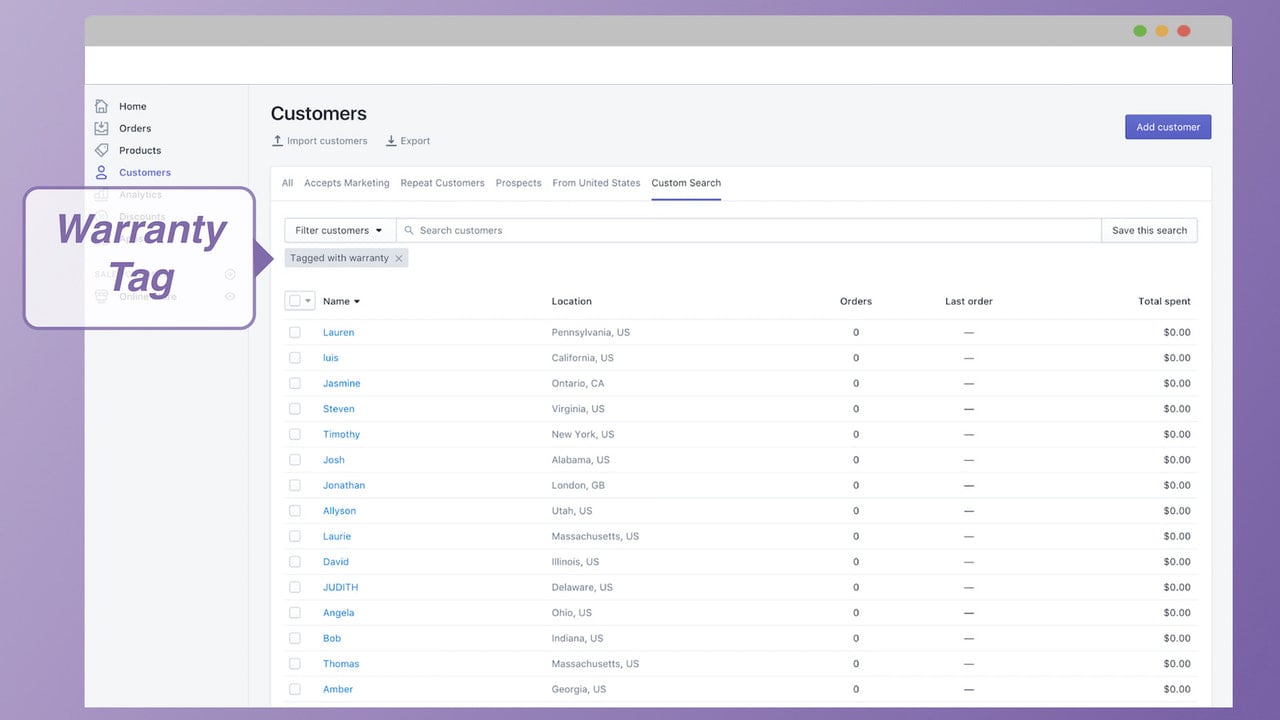
Task: Open customer Angela
Action: 339,613
